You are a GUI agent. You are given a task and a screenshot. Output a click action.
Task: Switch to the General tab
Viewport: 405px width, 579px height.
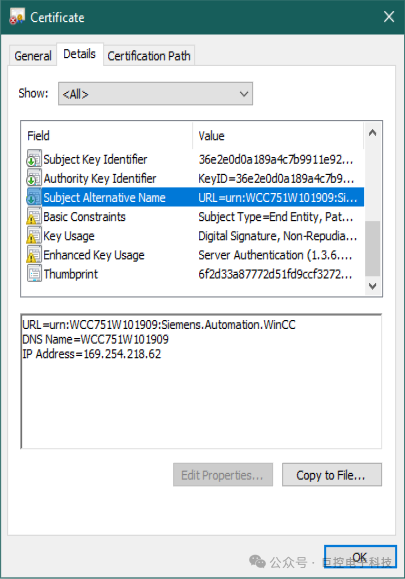click(x=33, y=56)
